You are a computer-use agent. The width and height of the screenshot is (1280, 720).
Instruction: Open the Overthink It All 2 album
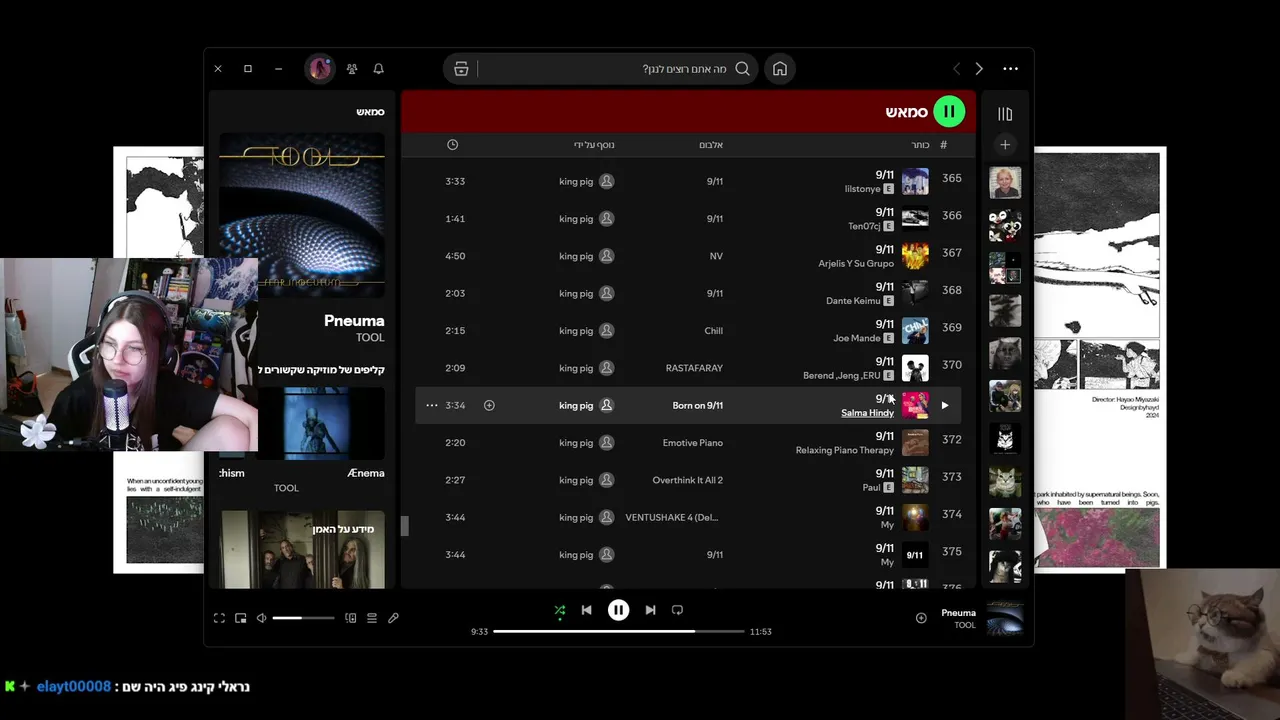[x=688, y=480]
